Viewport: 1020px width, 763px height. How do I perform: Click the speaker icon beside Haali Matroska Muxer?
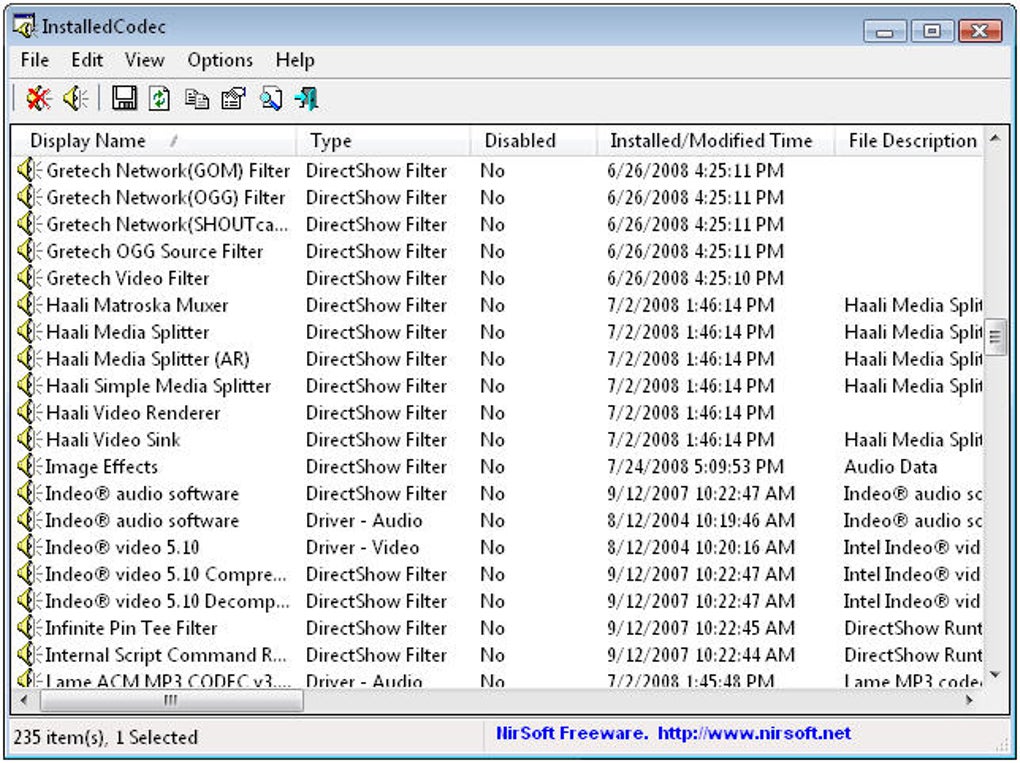[x=29, y=305]
